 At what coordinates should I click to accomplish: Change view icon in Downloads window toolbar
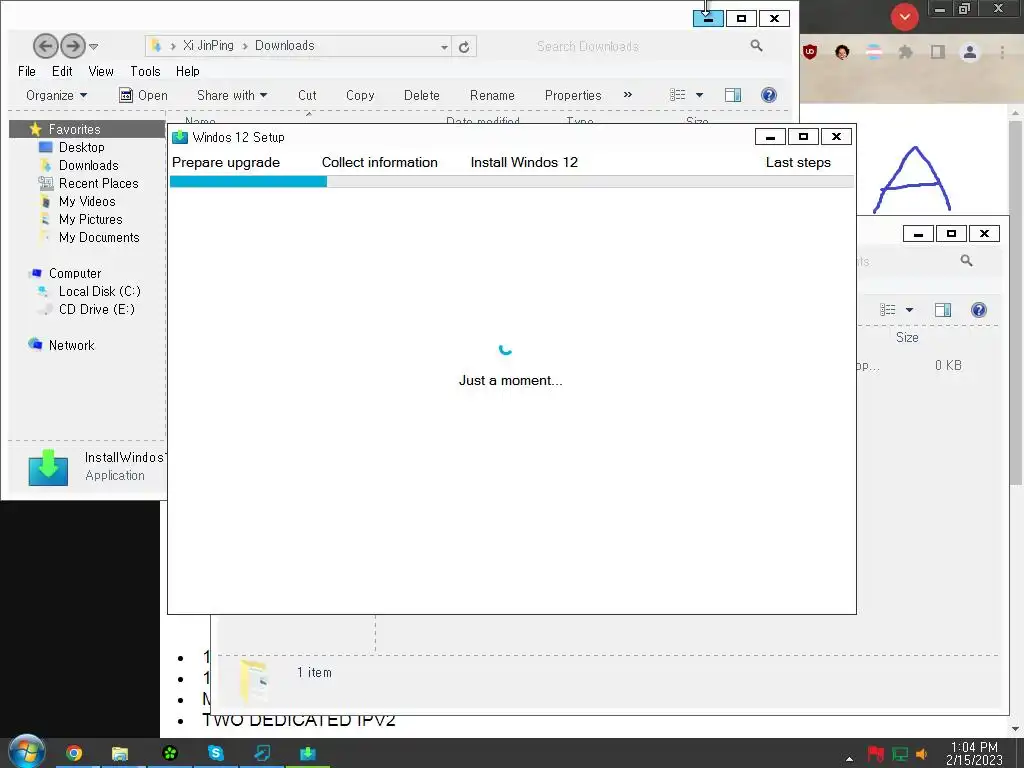pyautogui.click(x=677, y=95)
